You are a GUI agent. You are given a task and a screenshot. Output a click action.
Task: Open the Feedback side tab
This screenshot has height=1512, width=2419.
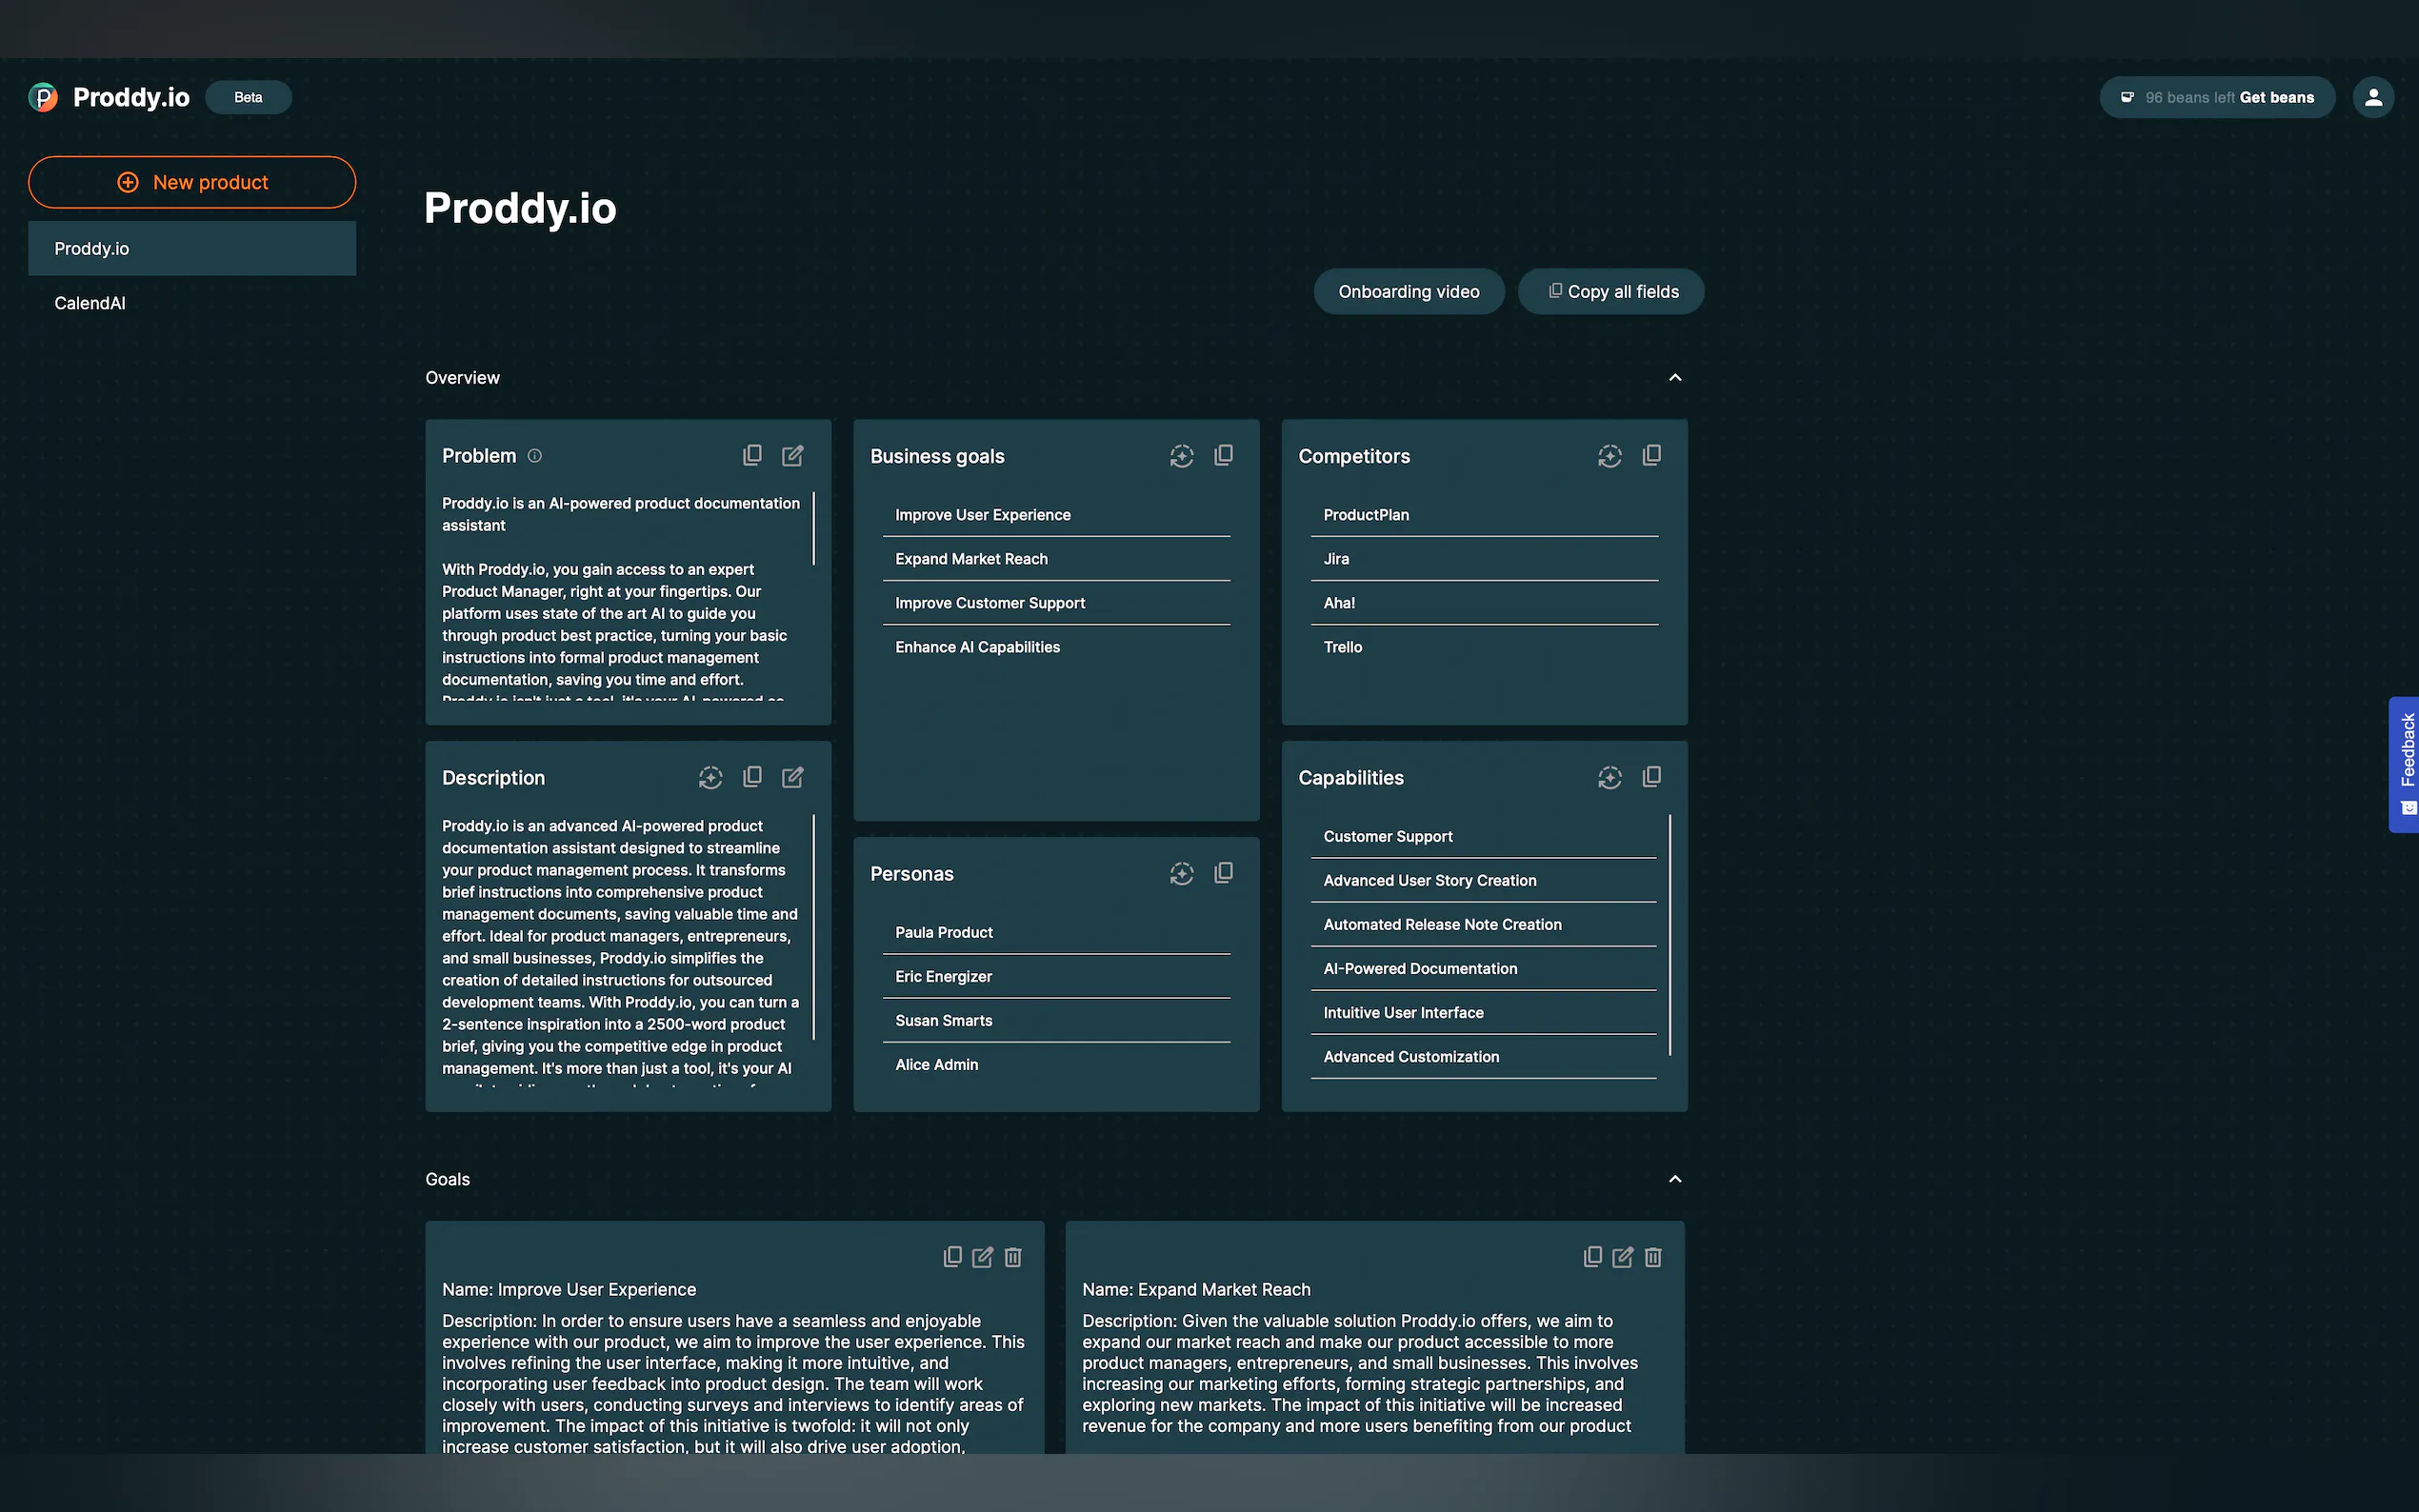click(2405, 764)
